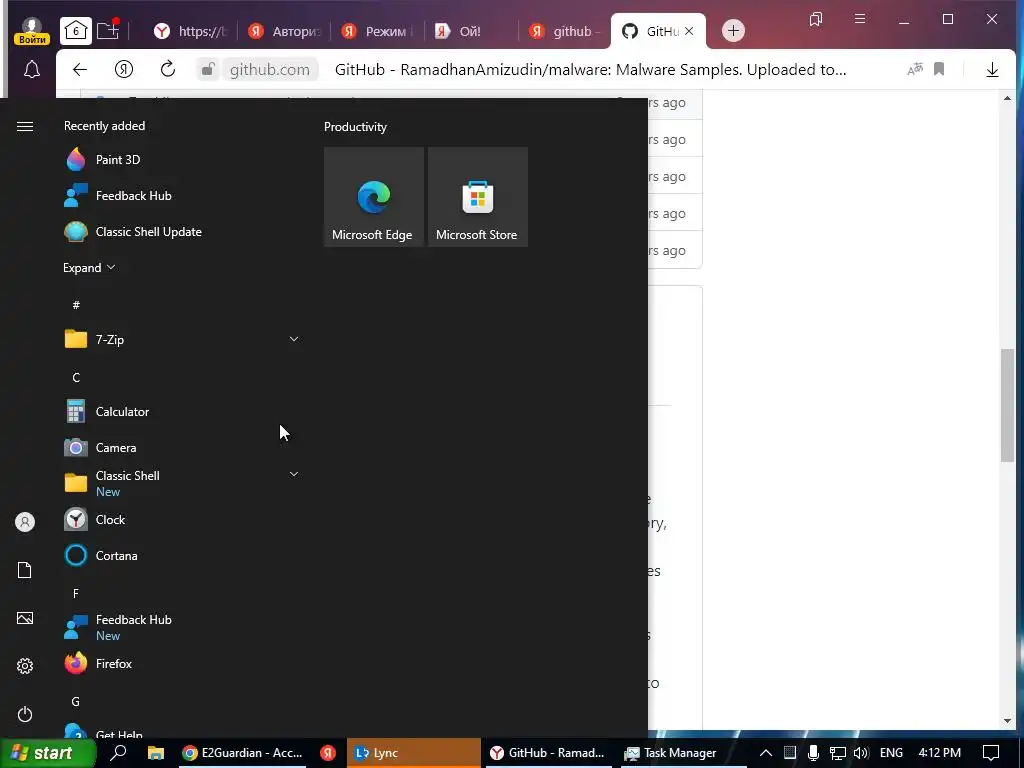Jump to letter C section header
Image resolution: width=1024 pixels, height=768 pixels.
click(x=76, y=377)
